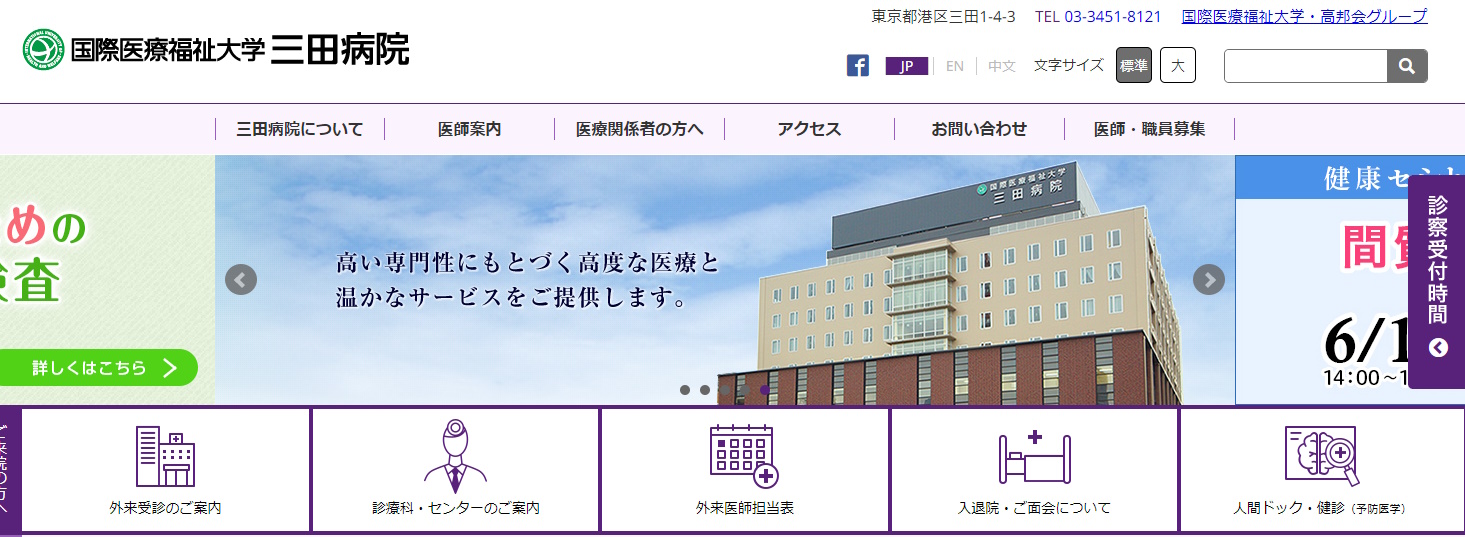Click the 詳しくはこちら green button
The image size is (1465, 537).
click(99, 367)
